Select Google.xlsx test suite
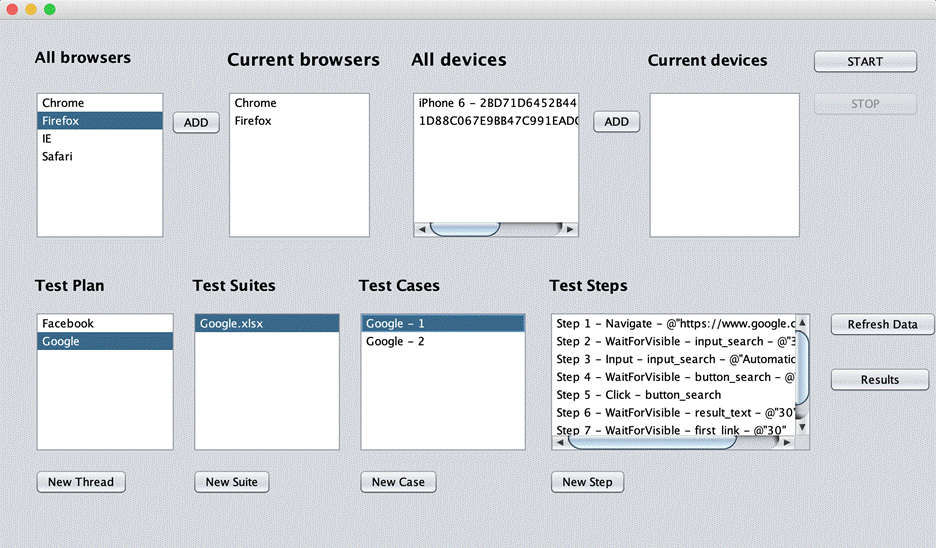Viewport: 936px width, 548px height. [267, 324]
